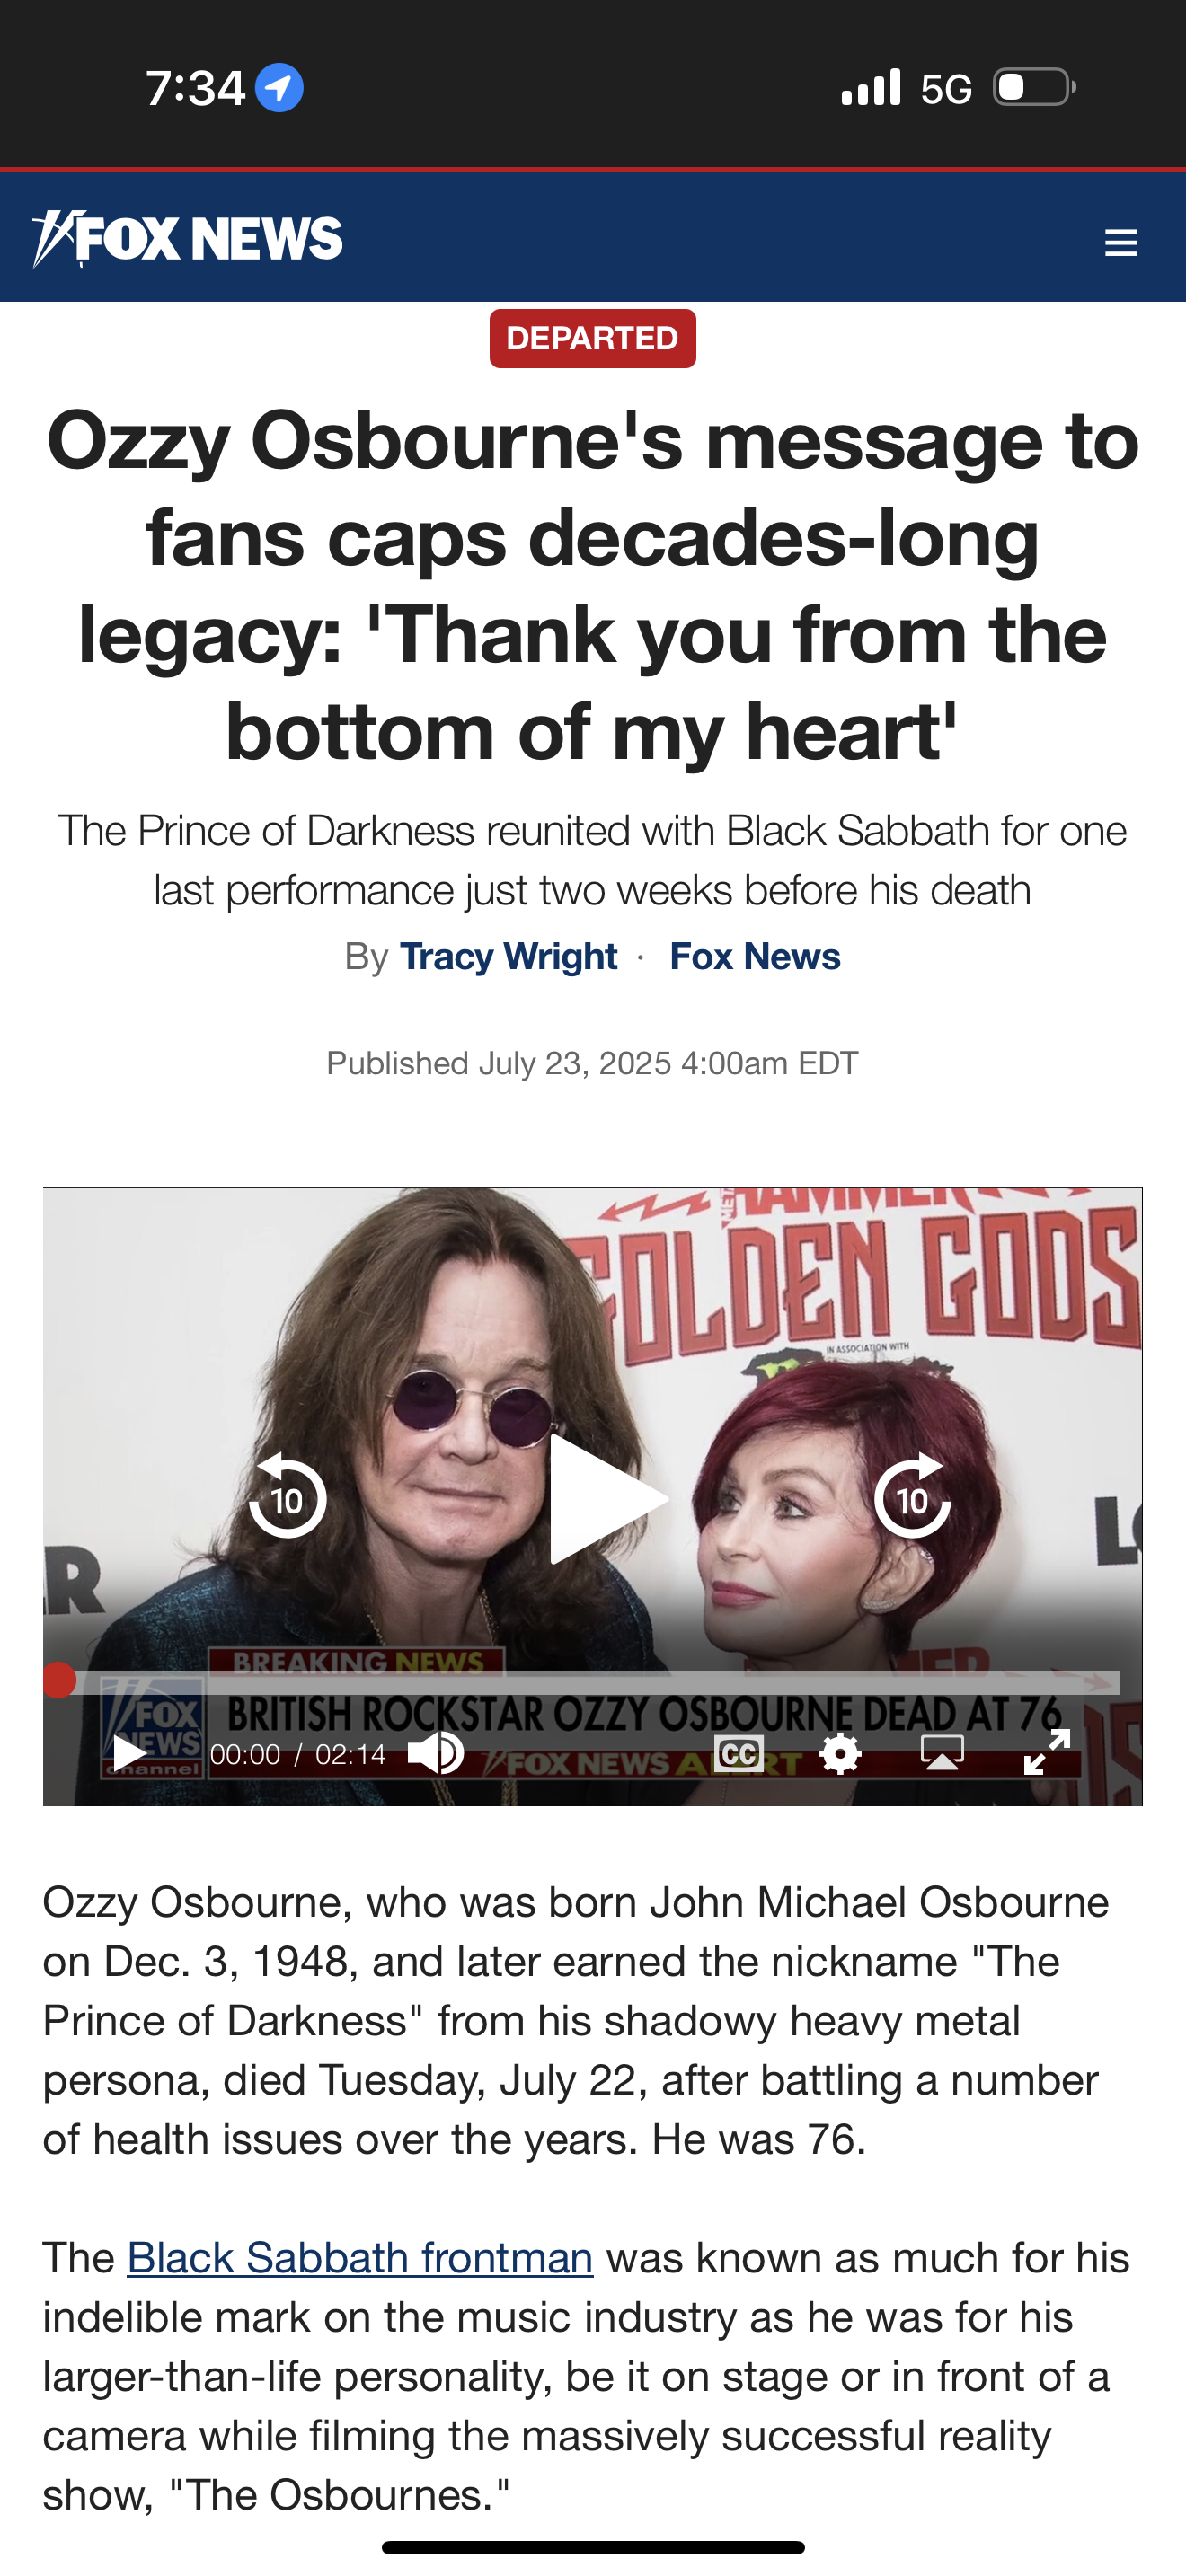The height and width of the screenshot is (2576, 1186).
Task: Click the Fox News byline link
Action: [x=755, y=957]
